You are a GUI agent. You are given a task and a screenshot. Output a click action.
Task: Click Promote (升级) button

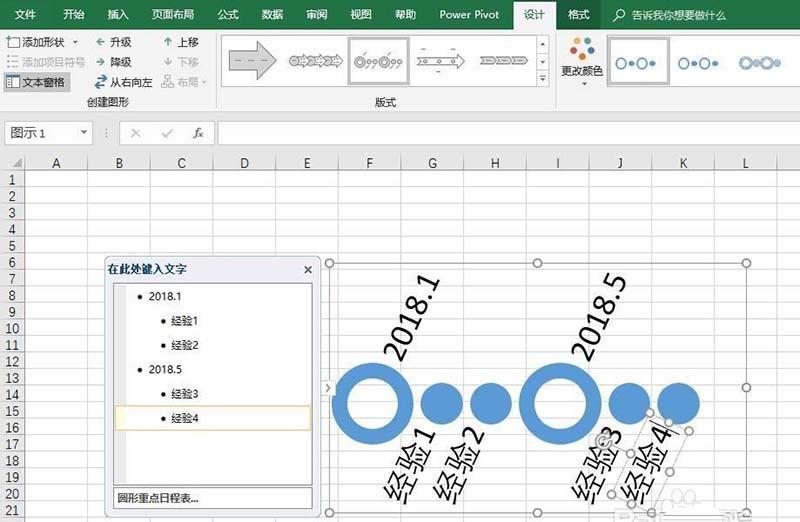(114, 42)
